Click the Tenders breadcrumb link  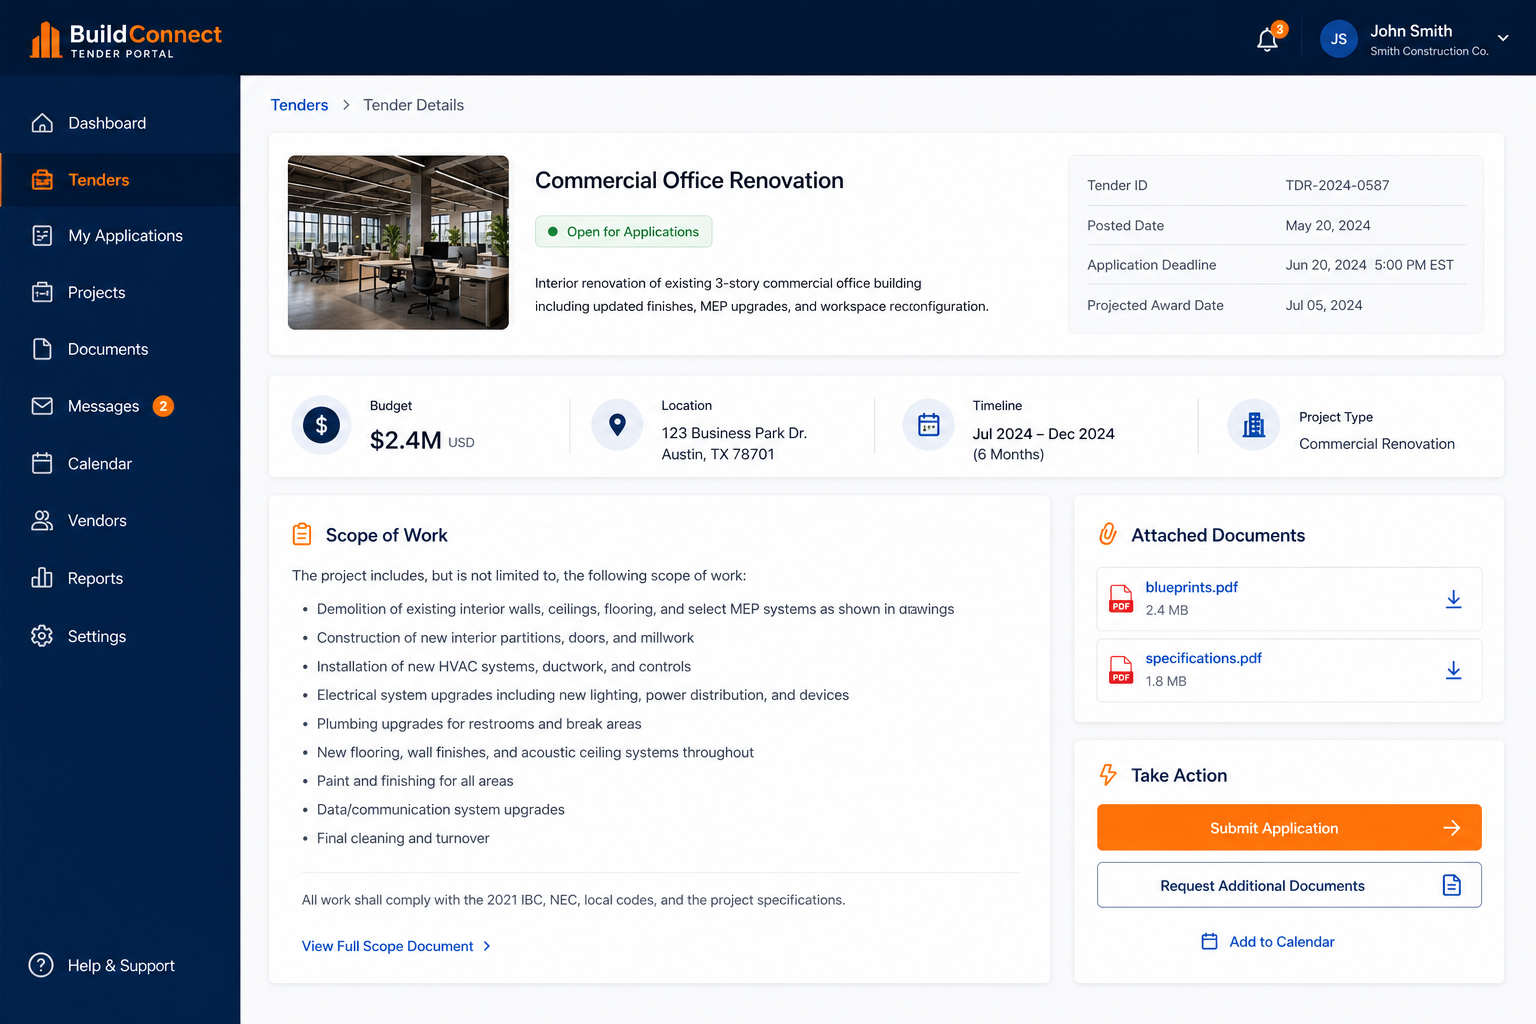(299, 105)
